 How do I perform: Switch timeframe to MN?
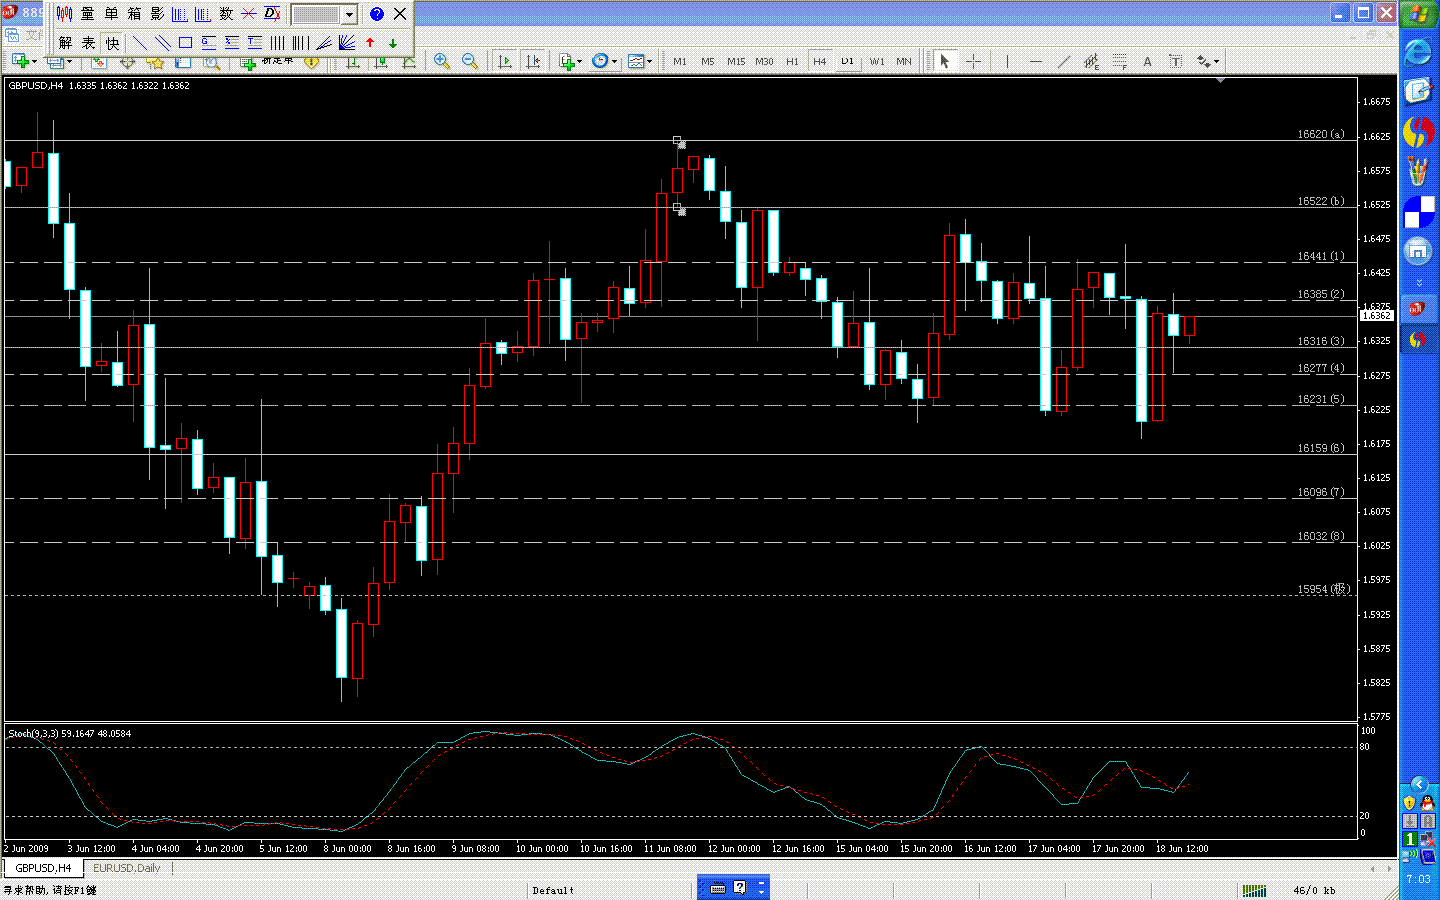[904, 61]
